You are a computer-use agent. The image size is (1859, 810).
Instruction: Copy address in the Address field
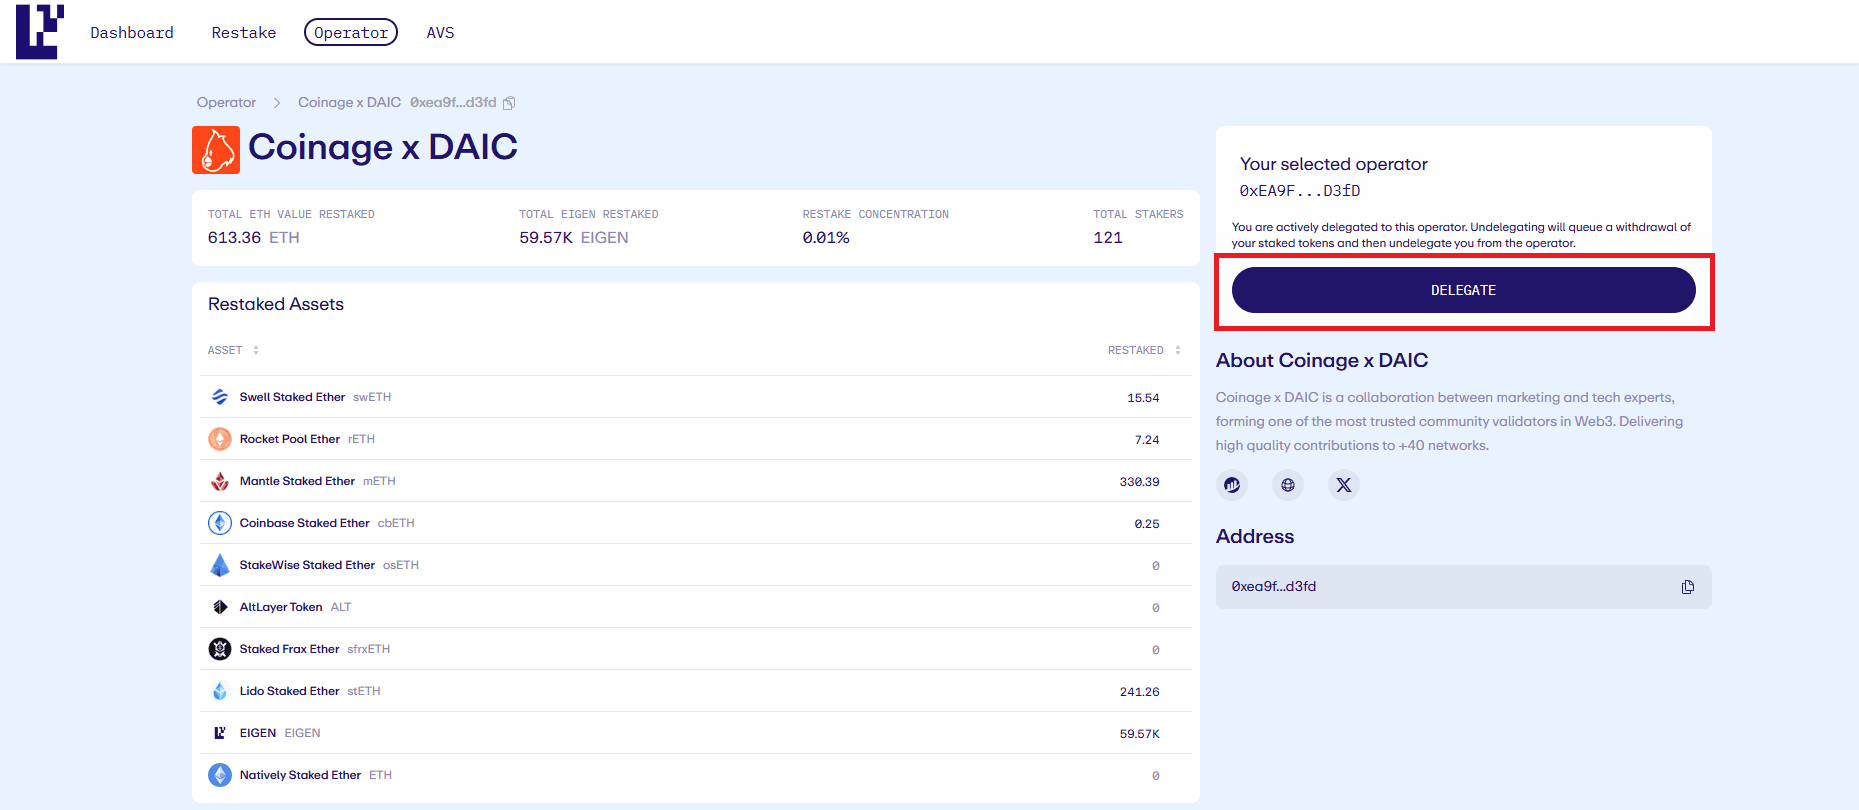coord(1687,587)
